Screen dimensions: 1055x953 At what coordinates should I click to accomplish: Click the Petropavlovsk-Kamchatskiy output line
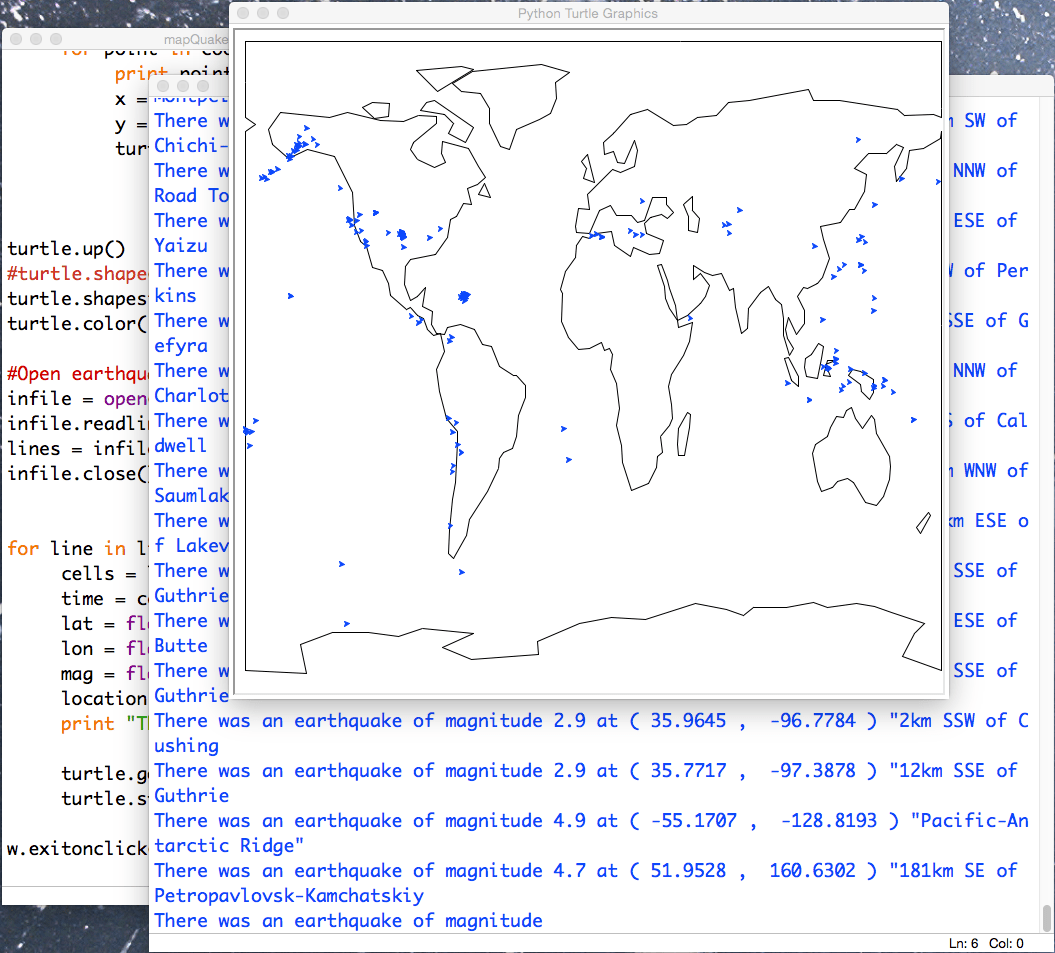tap(289, 896)
